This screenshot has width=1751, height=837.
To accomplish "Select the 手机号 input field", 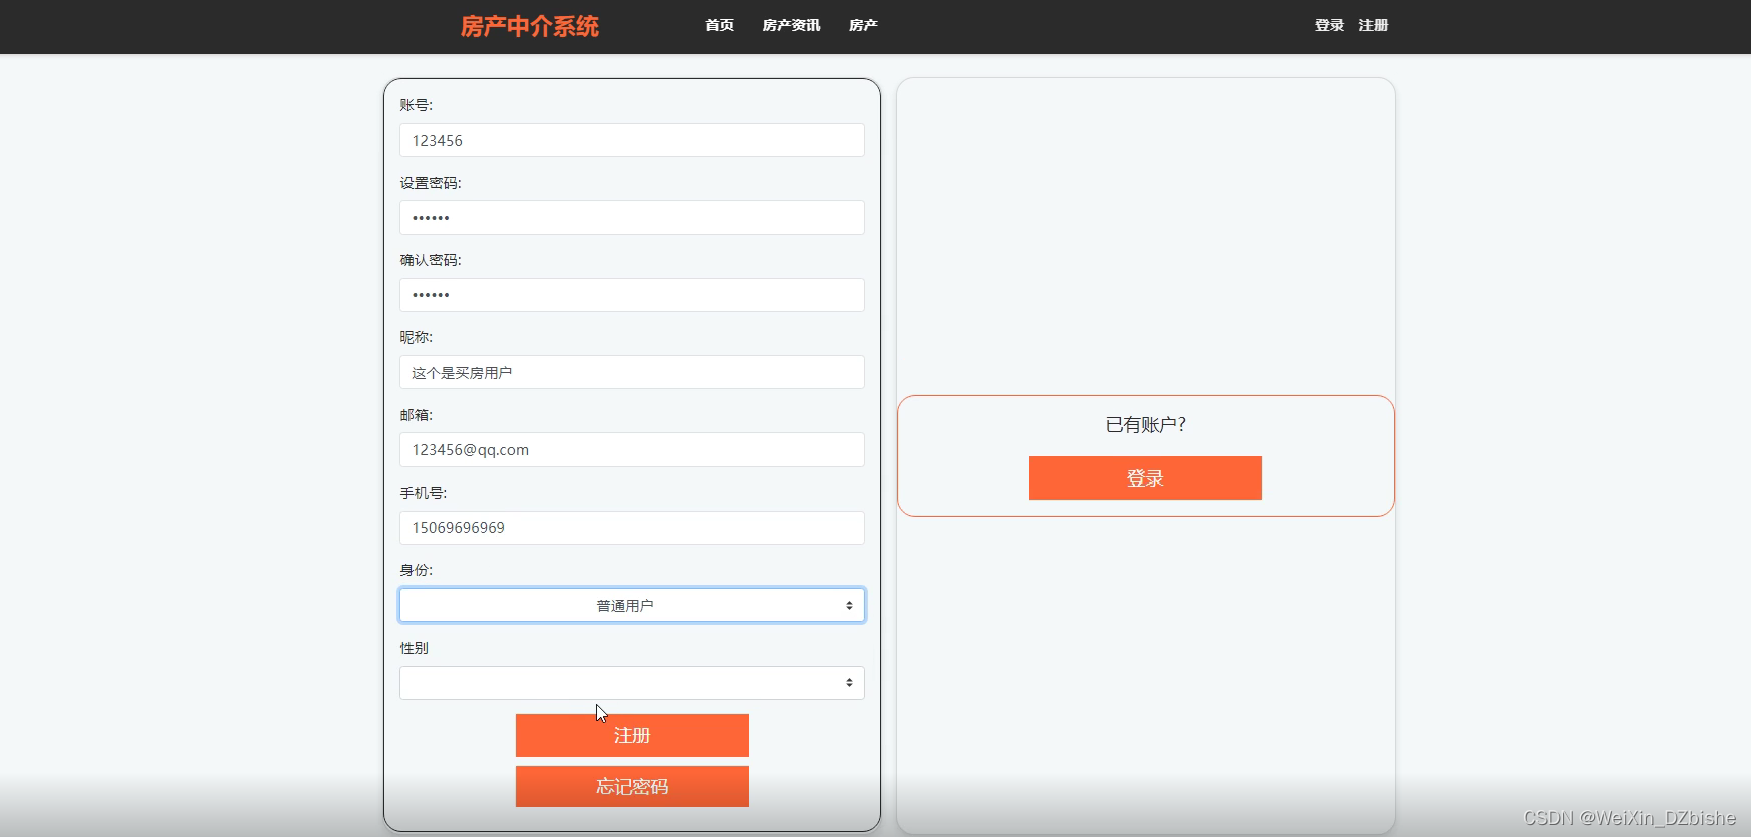I will tap(632, 527).
